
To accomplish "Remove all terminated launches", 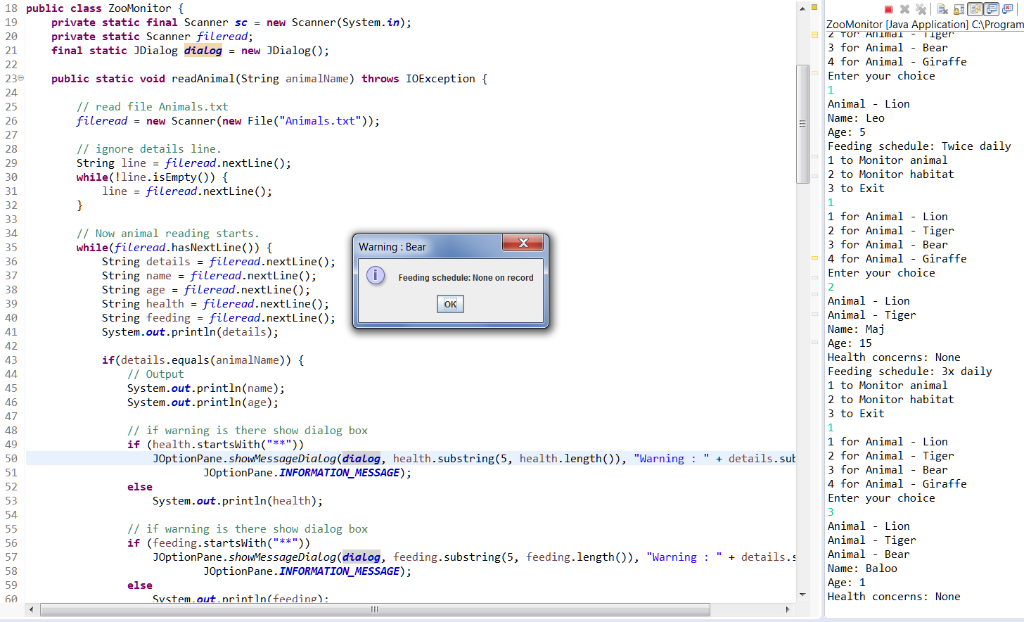I will pyautogui.click(x=921, y=9).
